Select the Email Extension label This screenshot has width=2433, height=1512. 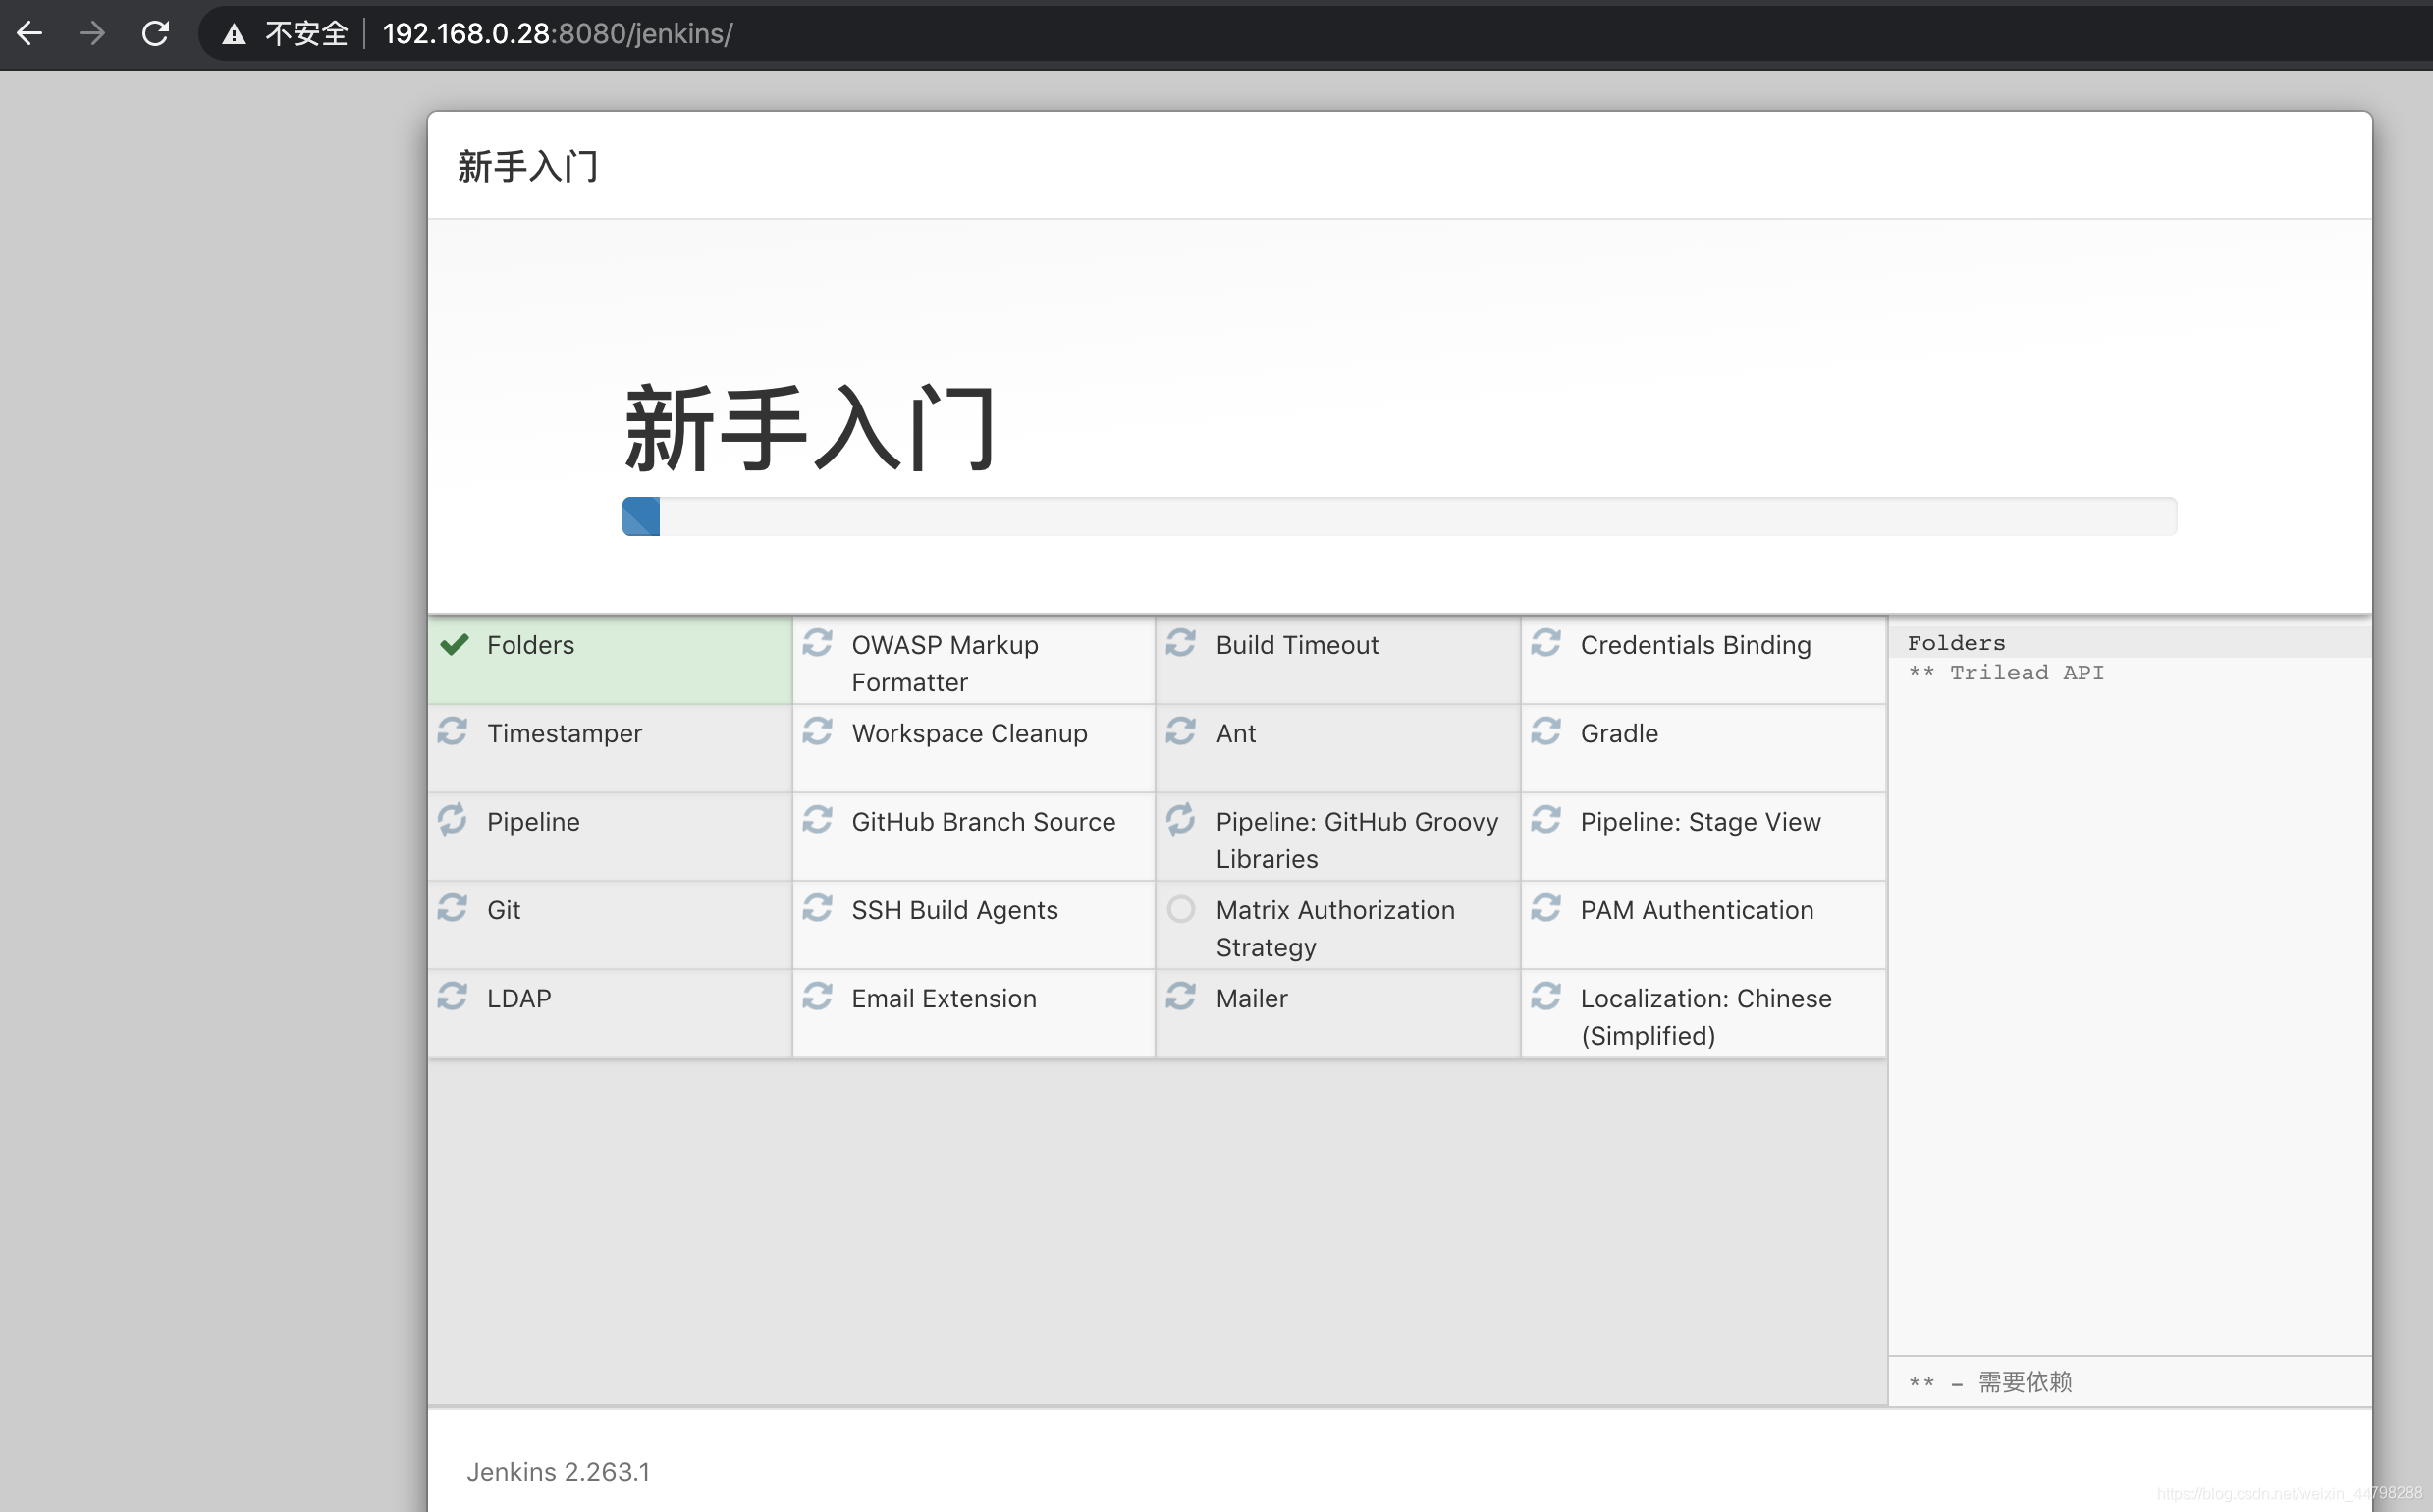coord(943,999)
